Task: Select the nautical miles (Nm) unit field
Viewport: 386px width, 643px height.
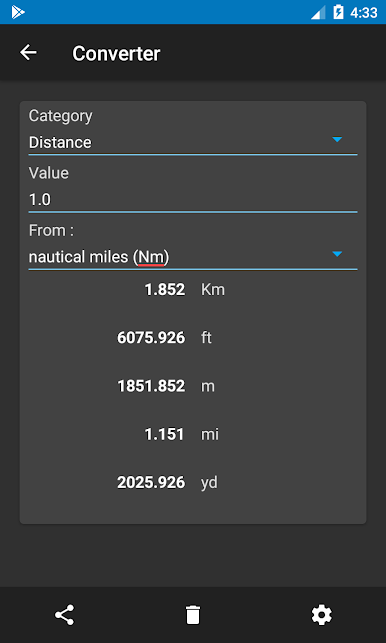Action: point(193,257)
